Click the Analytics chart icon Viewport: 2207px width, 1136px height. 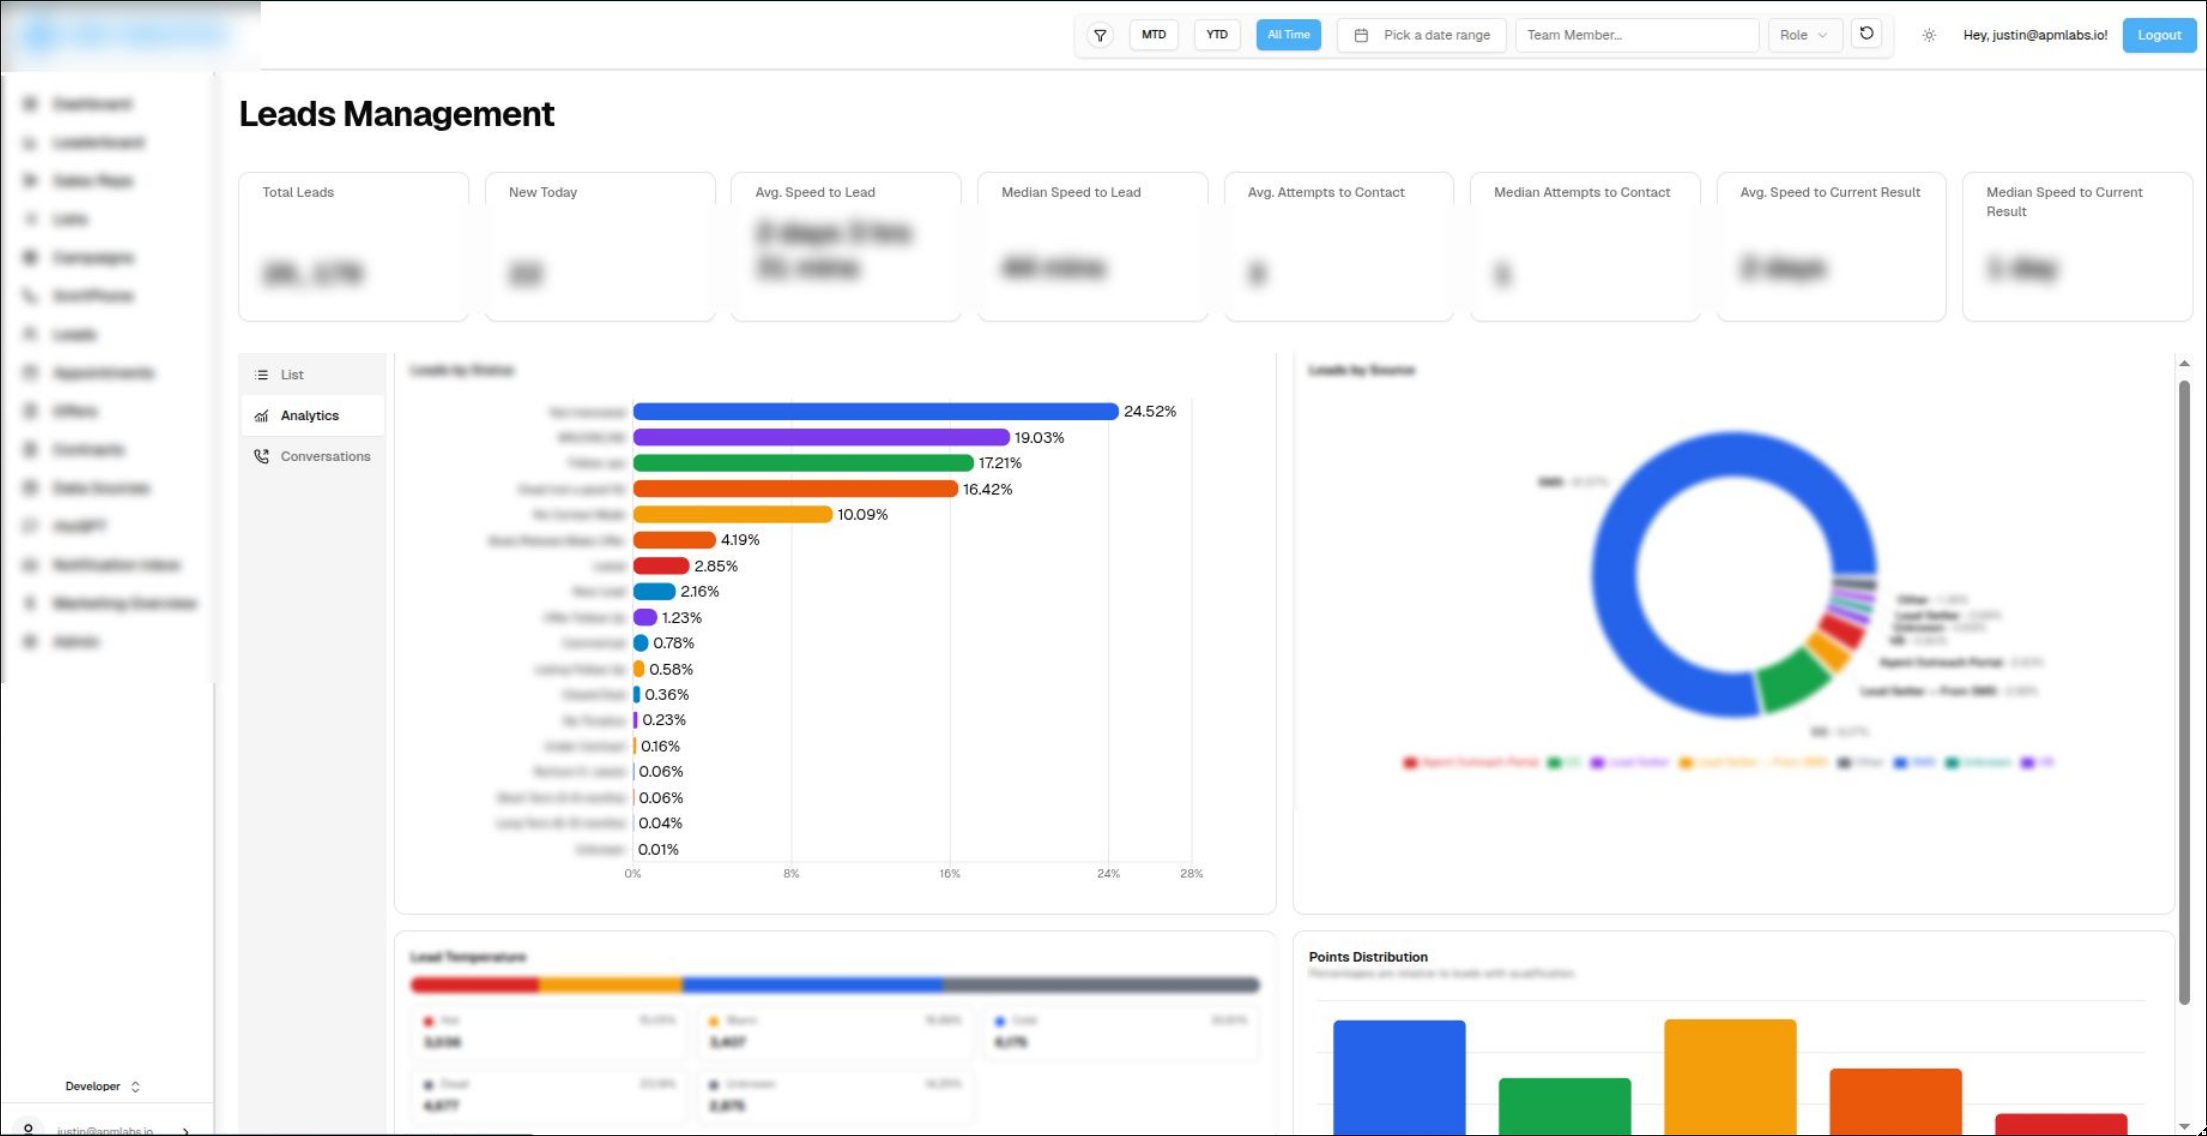point(262,416)
